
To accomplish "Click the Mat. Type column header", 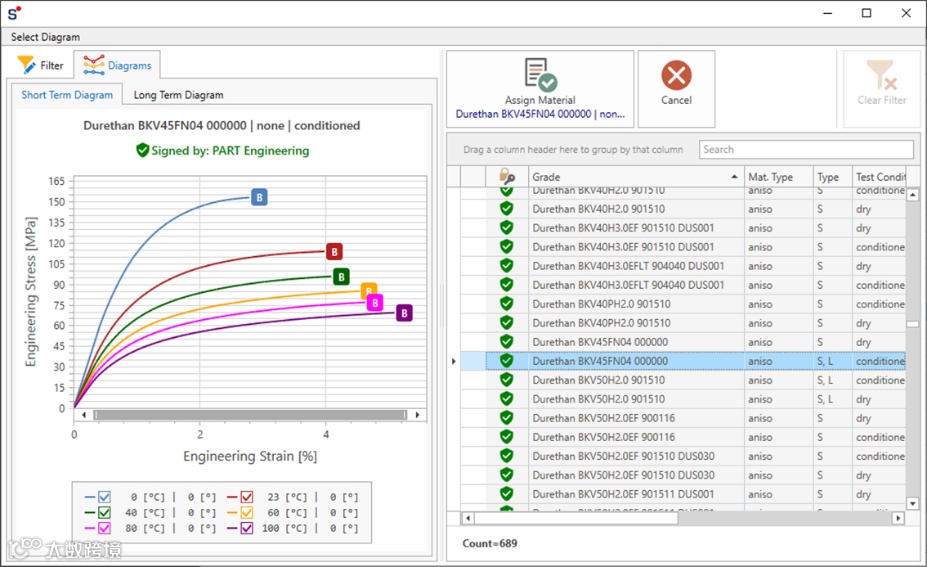I will [778, 177].
